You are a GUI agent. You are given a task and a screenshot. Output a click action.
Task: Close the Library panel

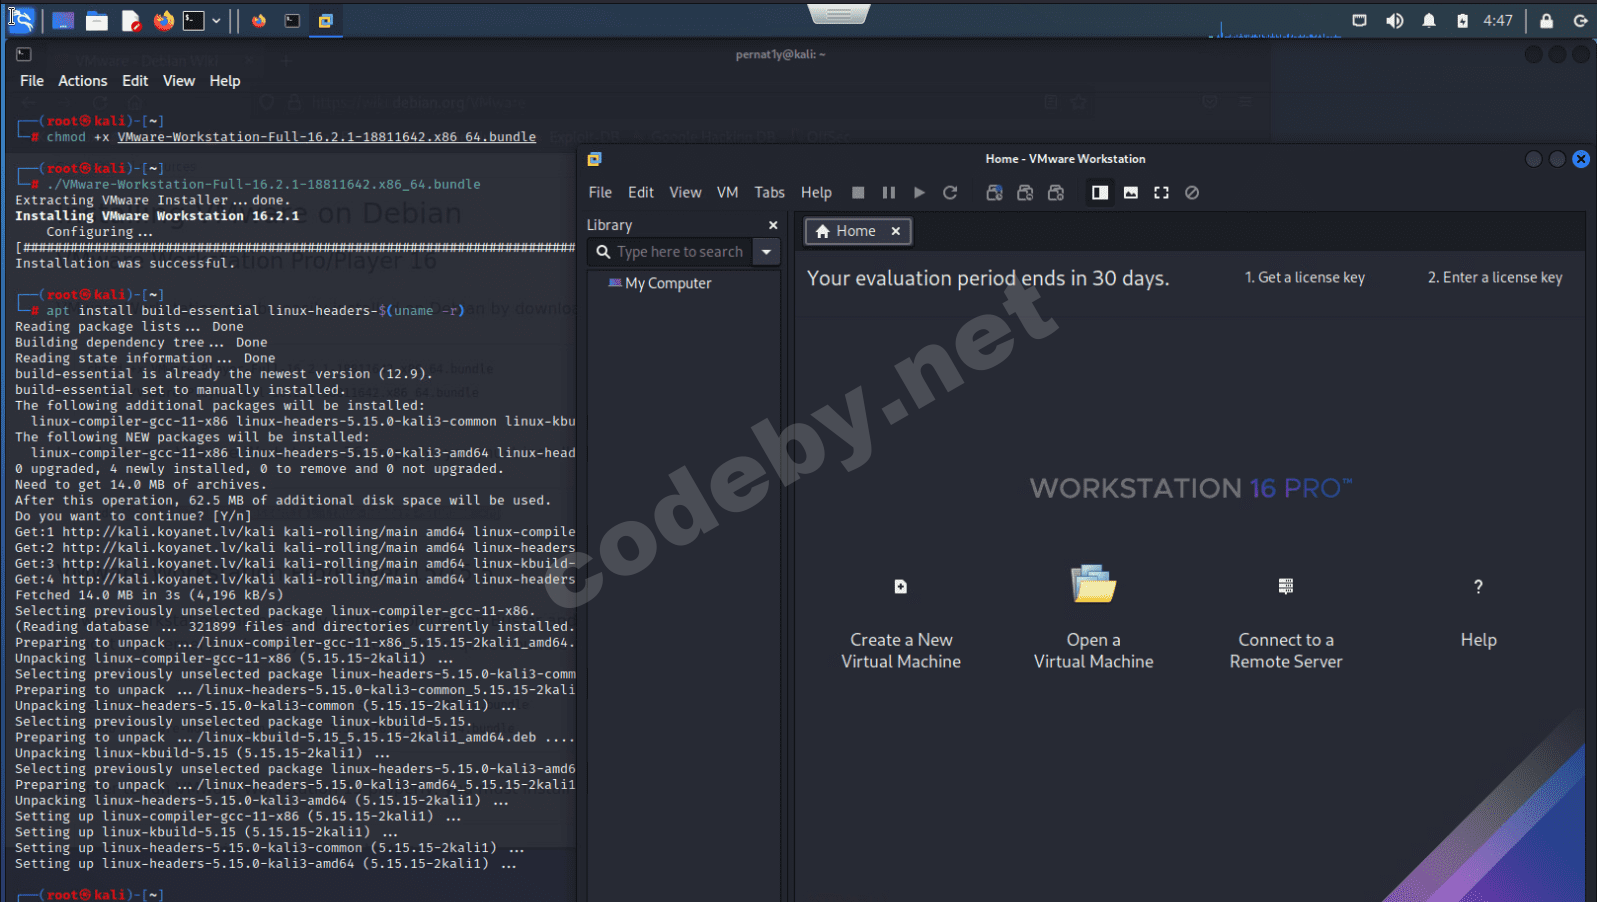773,225
